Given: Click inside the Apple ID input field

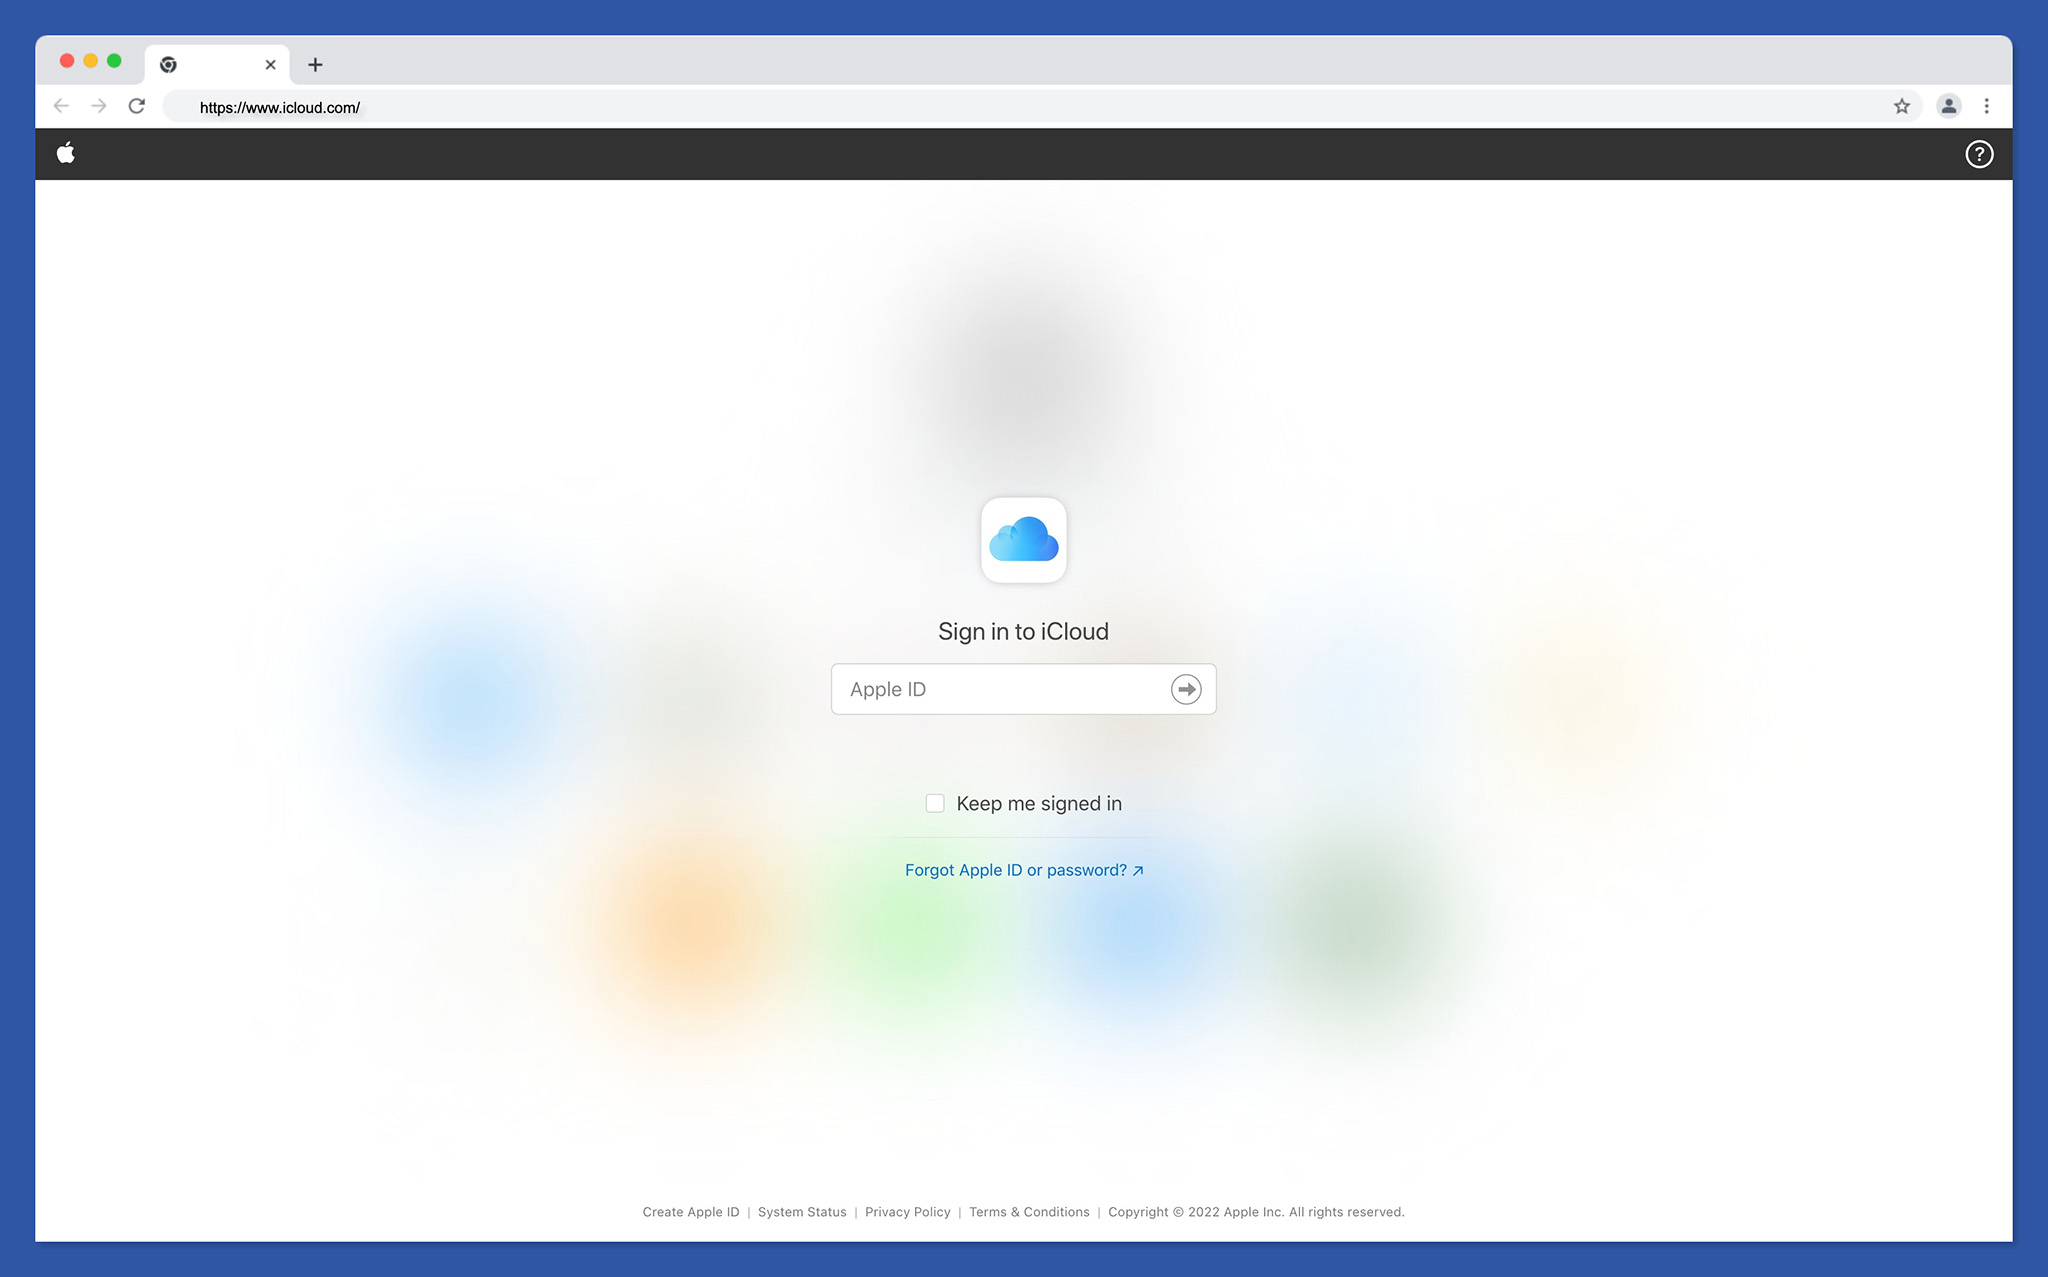Looking at the screenshot, I should tap(990, 689).
